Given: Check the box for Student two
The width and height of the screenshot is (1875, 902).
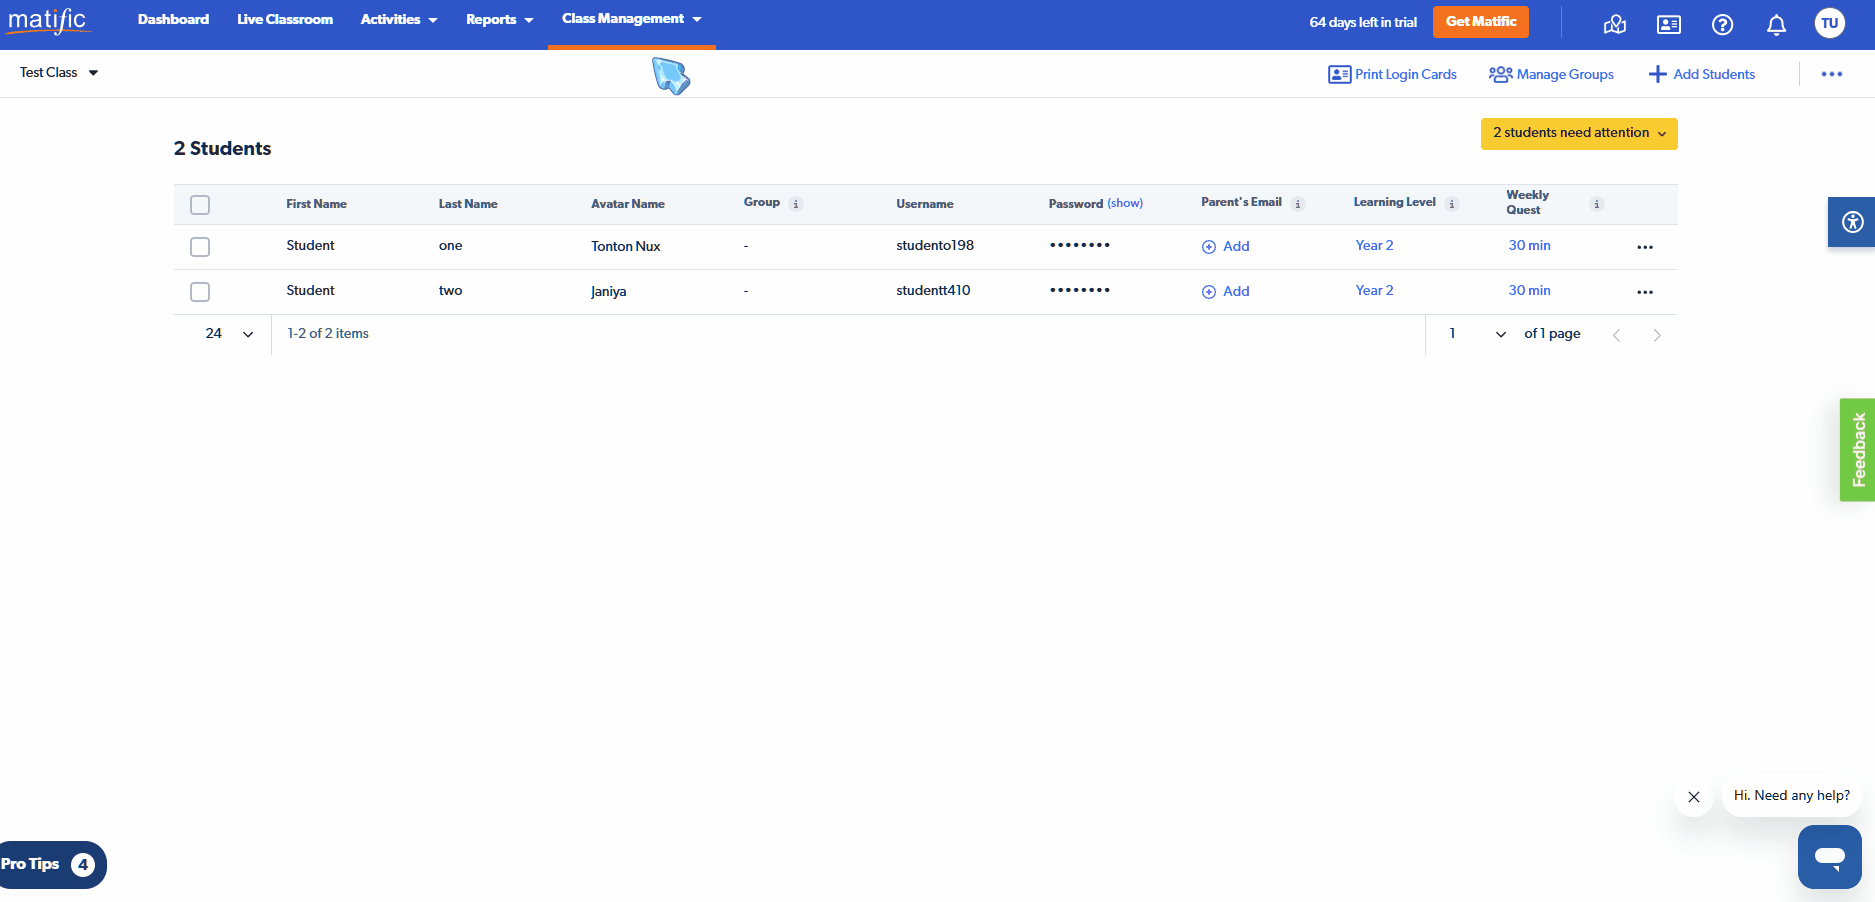Looking at the screenshot, I should [x=200, y=292].
